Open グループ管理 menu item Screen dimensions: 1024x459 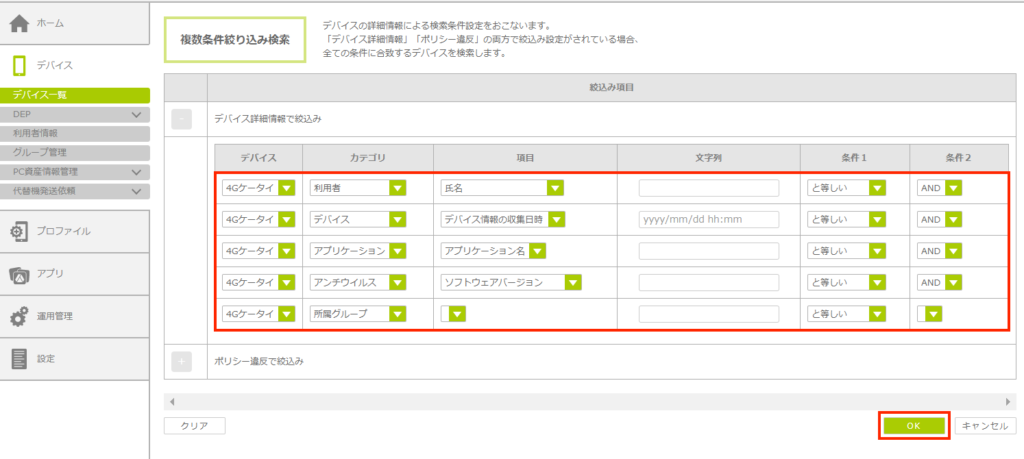click(75, 152)
